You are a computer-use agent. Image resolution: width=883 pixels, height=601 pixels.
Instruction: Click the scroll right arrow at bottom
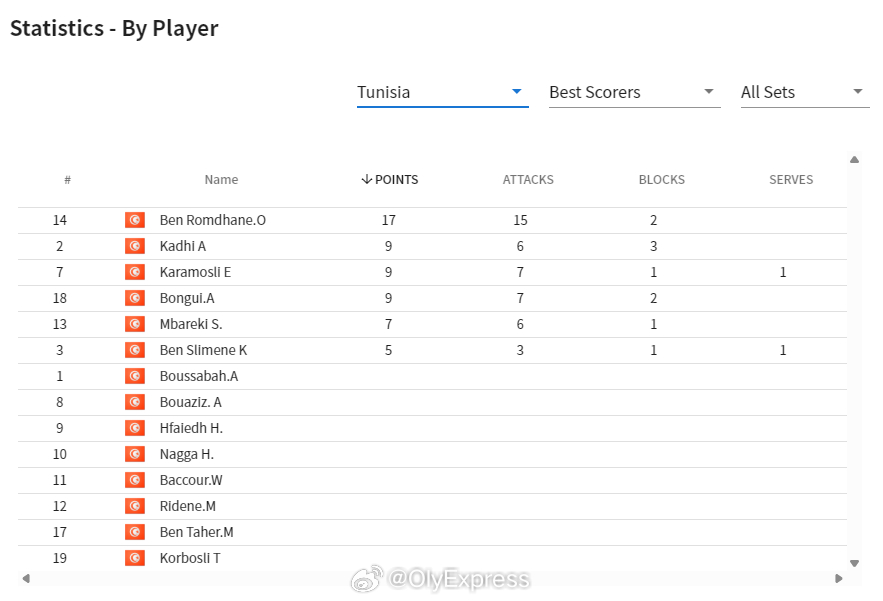[x=839, y=578]
